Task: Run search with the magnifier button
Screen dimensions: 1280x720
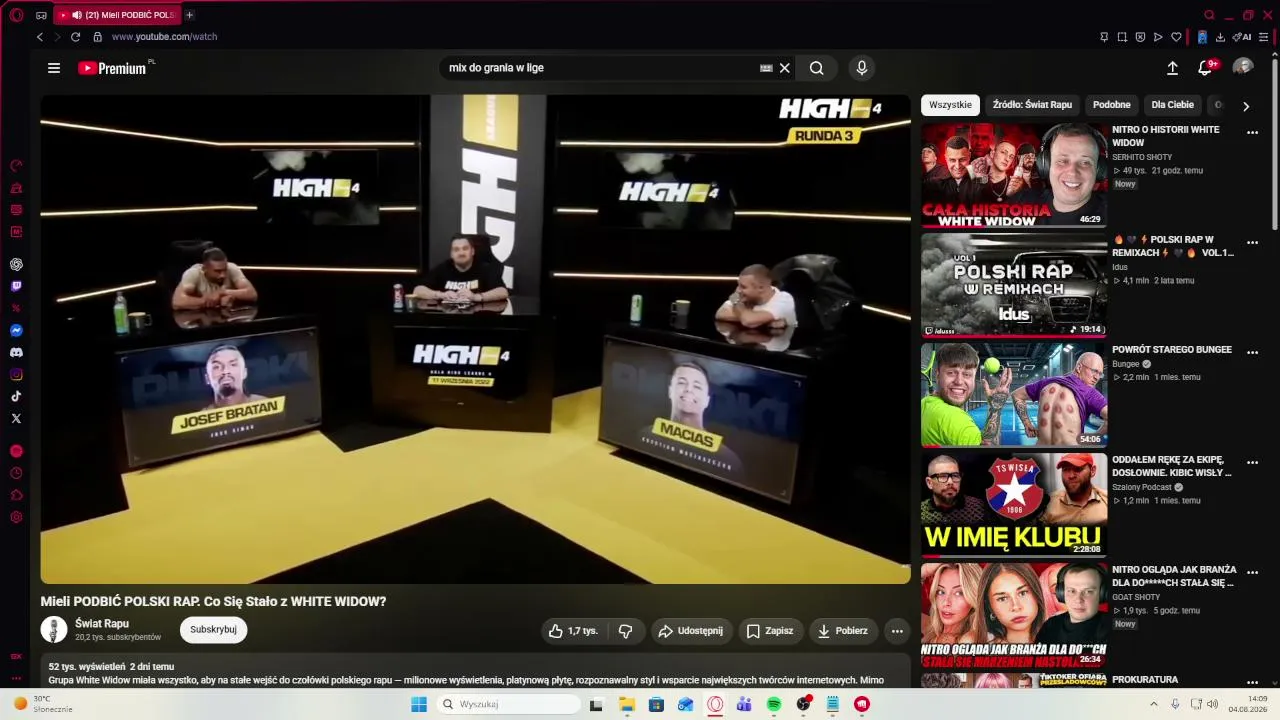Action: click(817, 68)
